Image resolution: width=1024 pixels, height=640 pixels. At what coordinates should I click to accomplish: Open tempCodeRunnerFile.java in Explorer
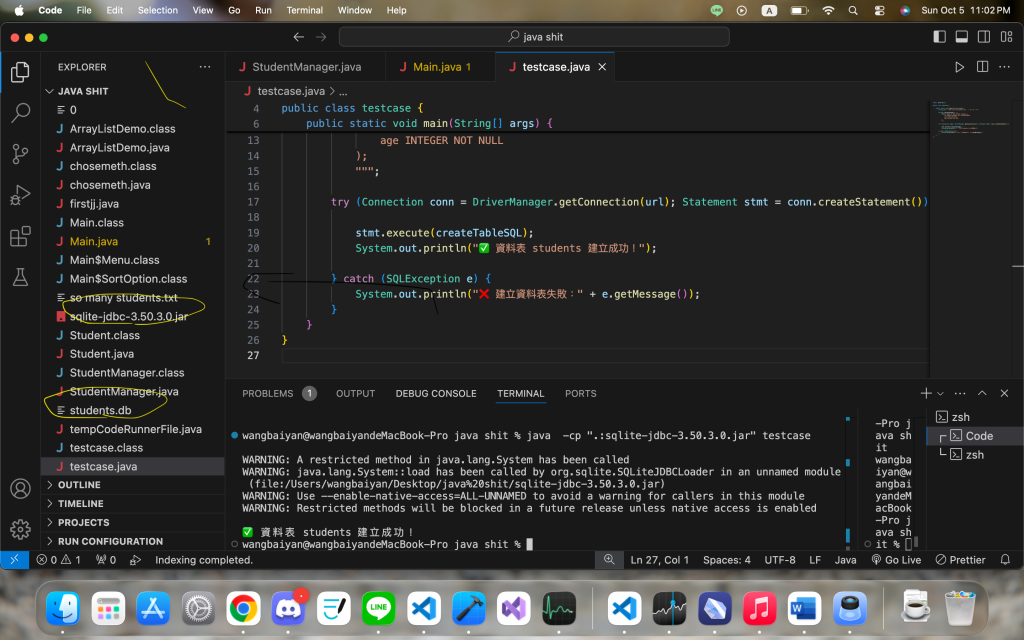click(x=135, y=429)
